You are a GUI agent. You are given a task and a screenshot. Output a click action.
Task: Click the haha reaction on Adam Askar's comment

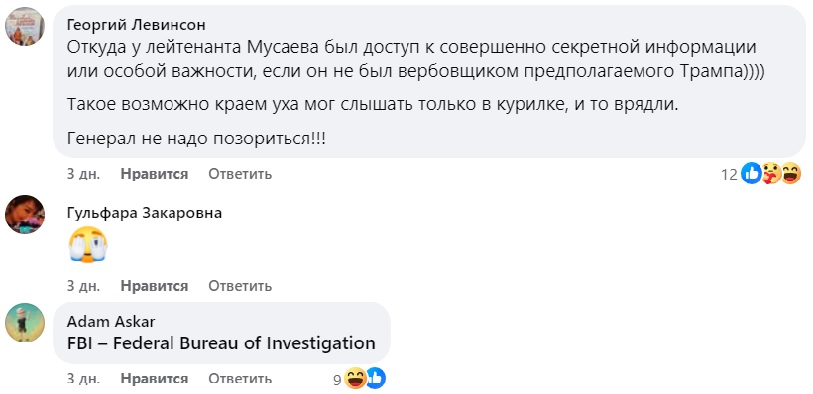(x=355, y=378)
